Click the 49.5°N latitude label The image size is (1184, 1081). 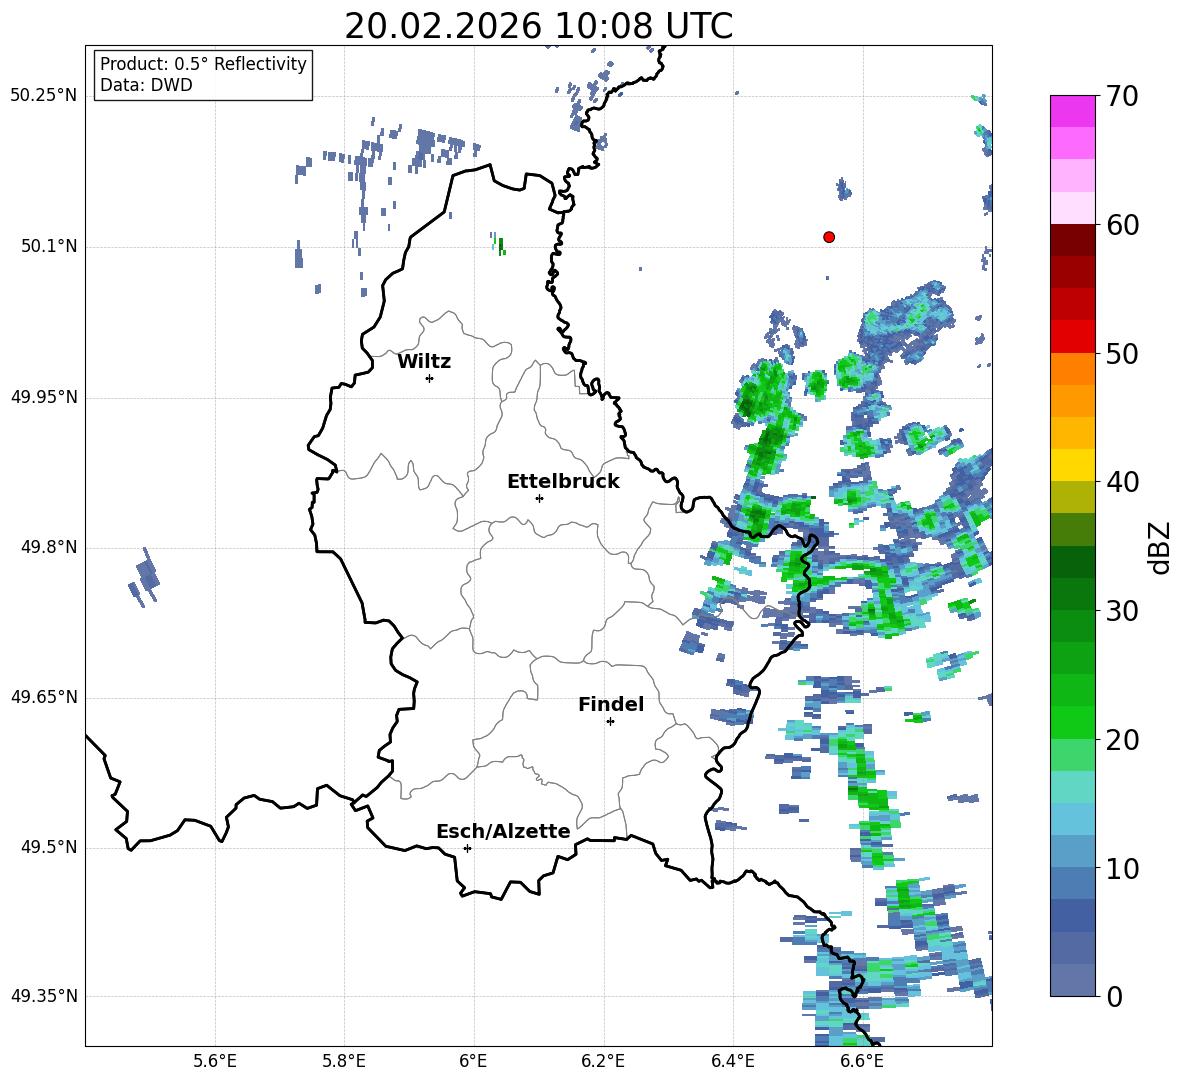click(49, 847)
